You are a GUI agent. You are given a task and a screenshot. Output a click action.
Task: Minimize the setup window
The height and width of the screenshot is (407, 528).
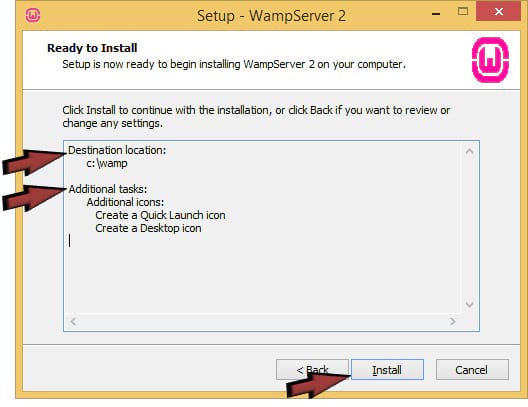click(x=436, y=13)
